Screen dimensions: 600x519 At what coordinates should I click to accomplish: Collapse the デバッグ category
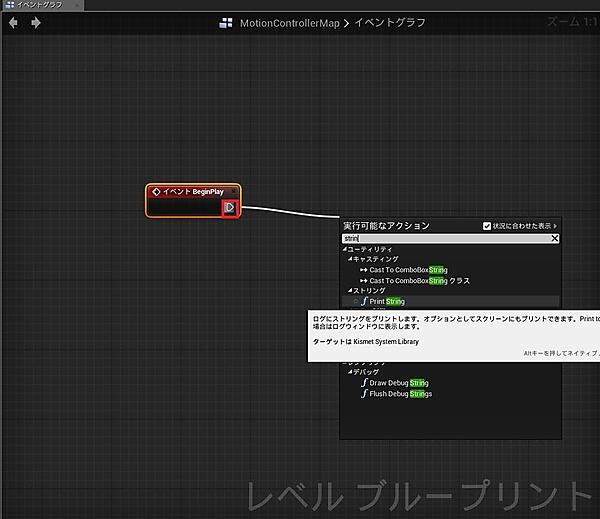350,372
